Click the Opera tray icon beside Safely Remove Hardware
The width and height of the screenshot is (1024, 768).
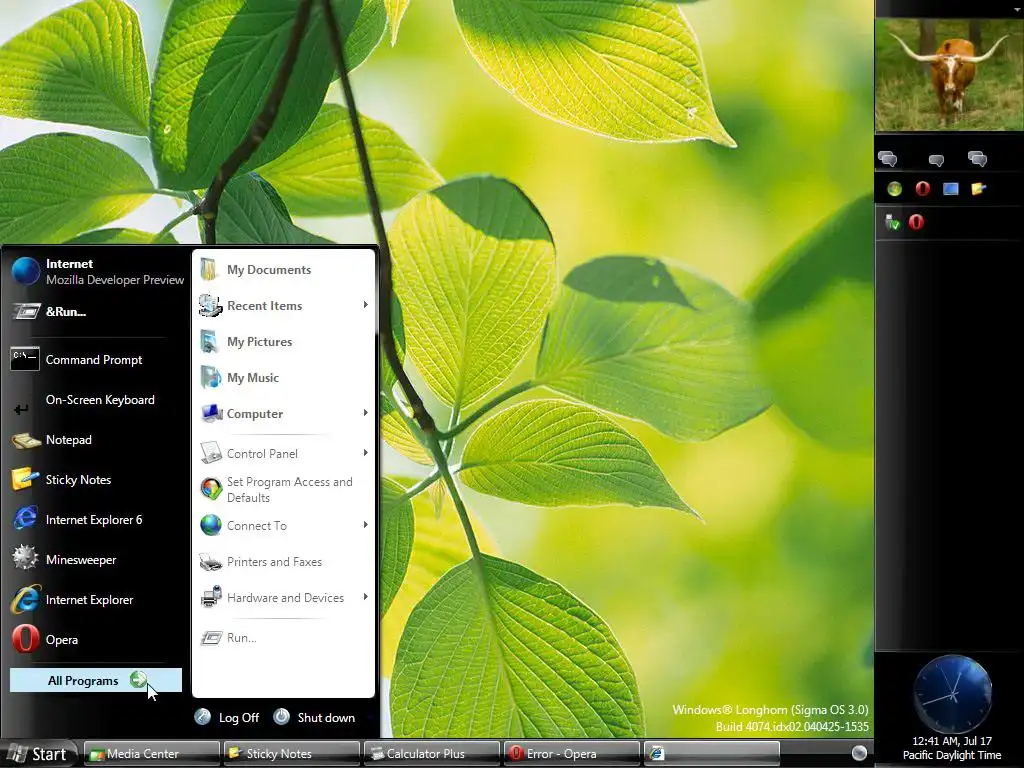click(x=916, y=222)
